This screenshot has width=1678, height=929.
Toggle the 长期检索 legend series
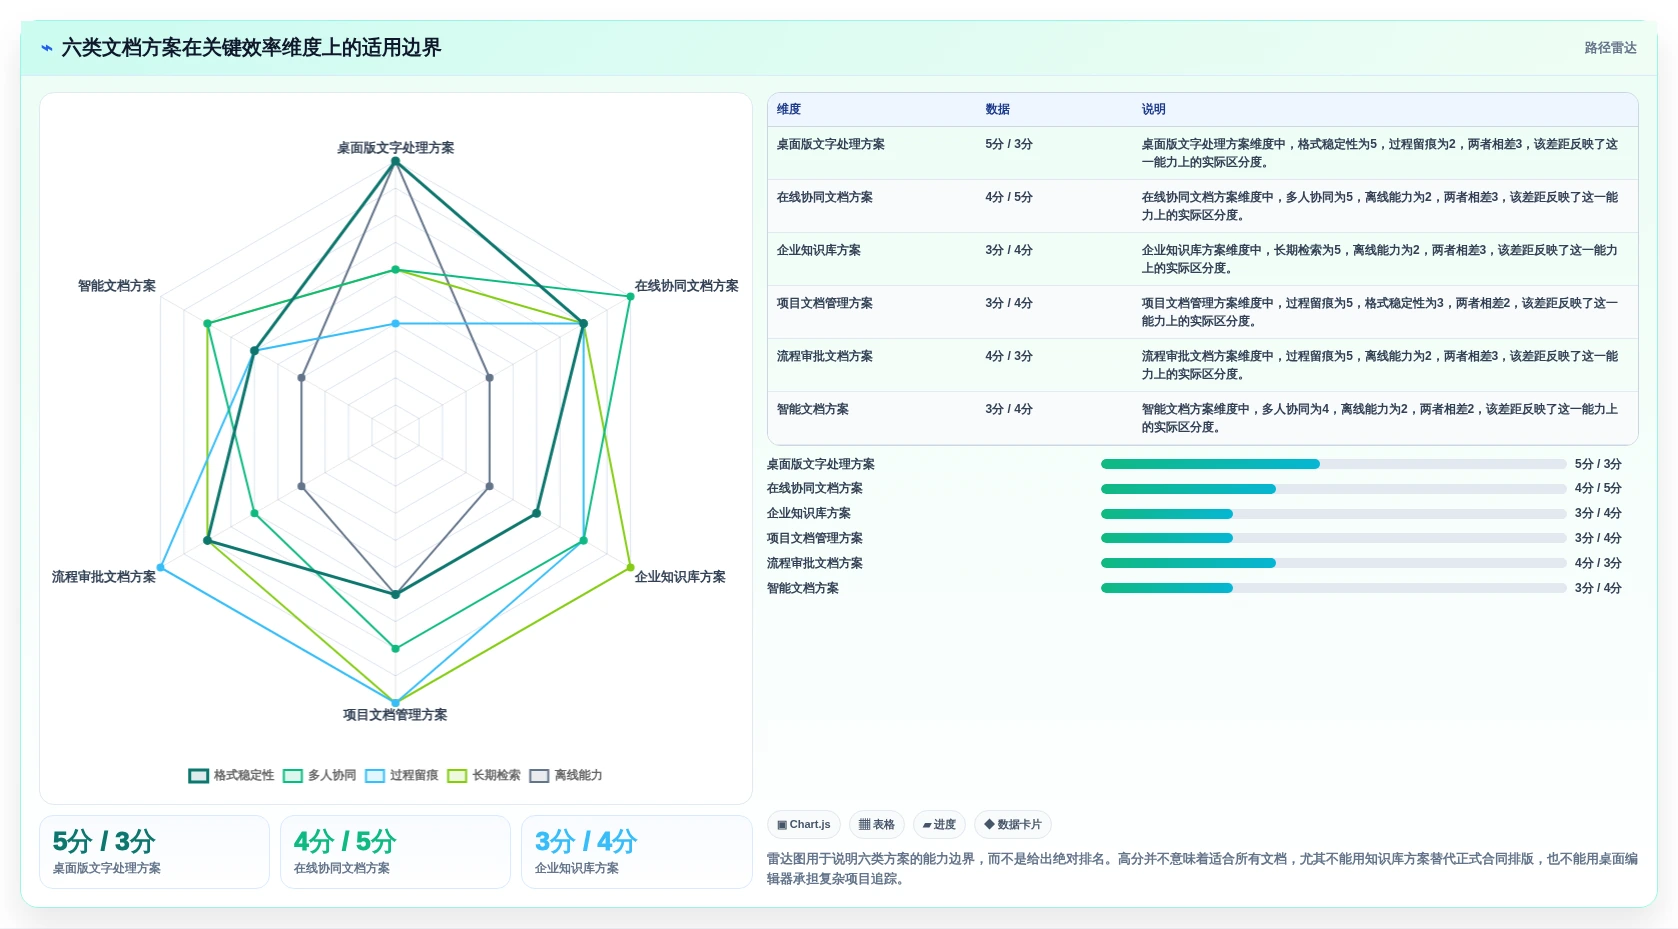click(484, 775)
